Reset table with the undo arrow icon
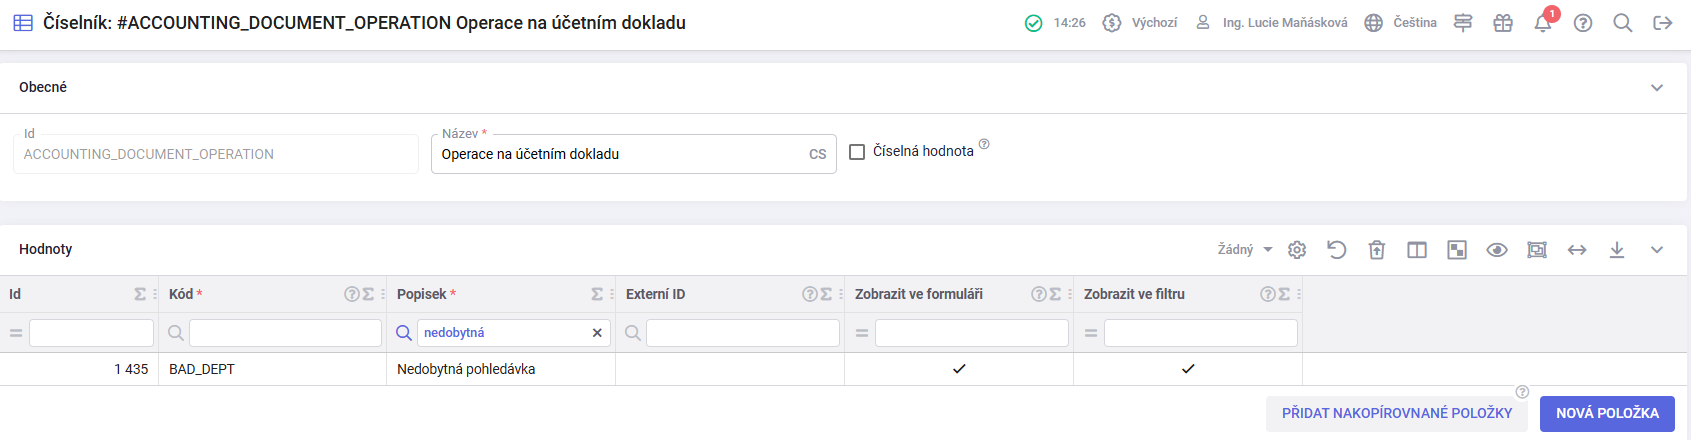 point(1337,250)
